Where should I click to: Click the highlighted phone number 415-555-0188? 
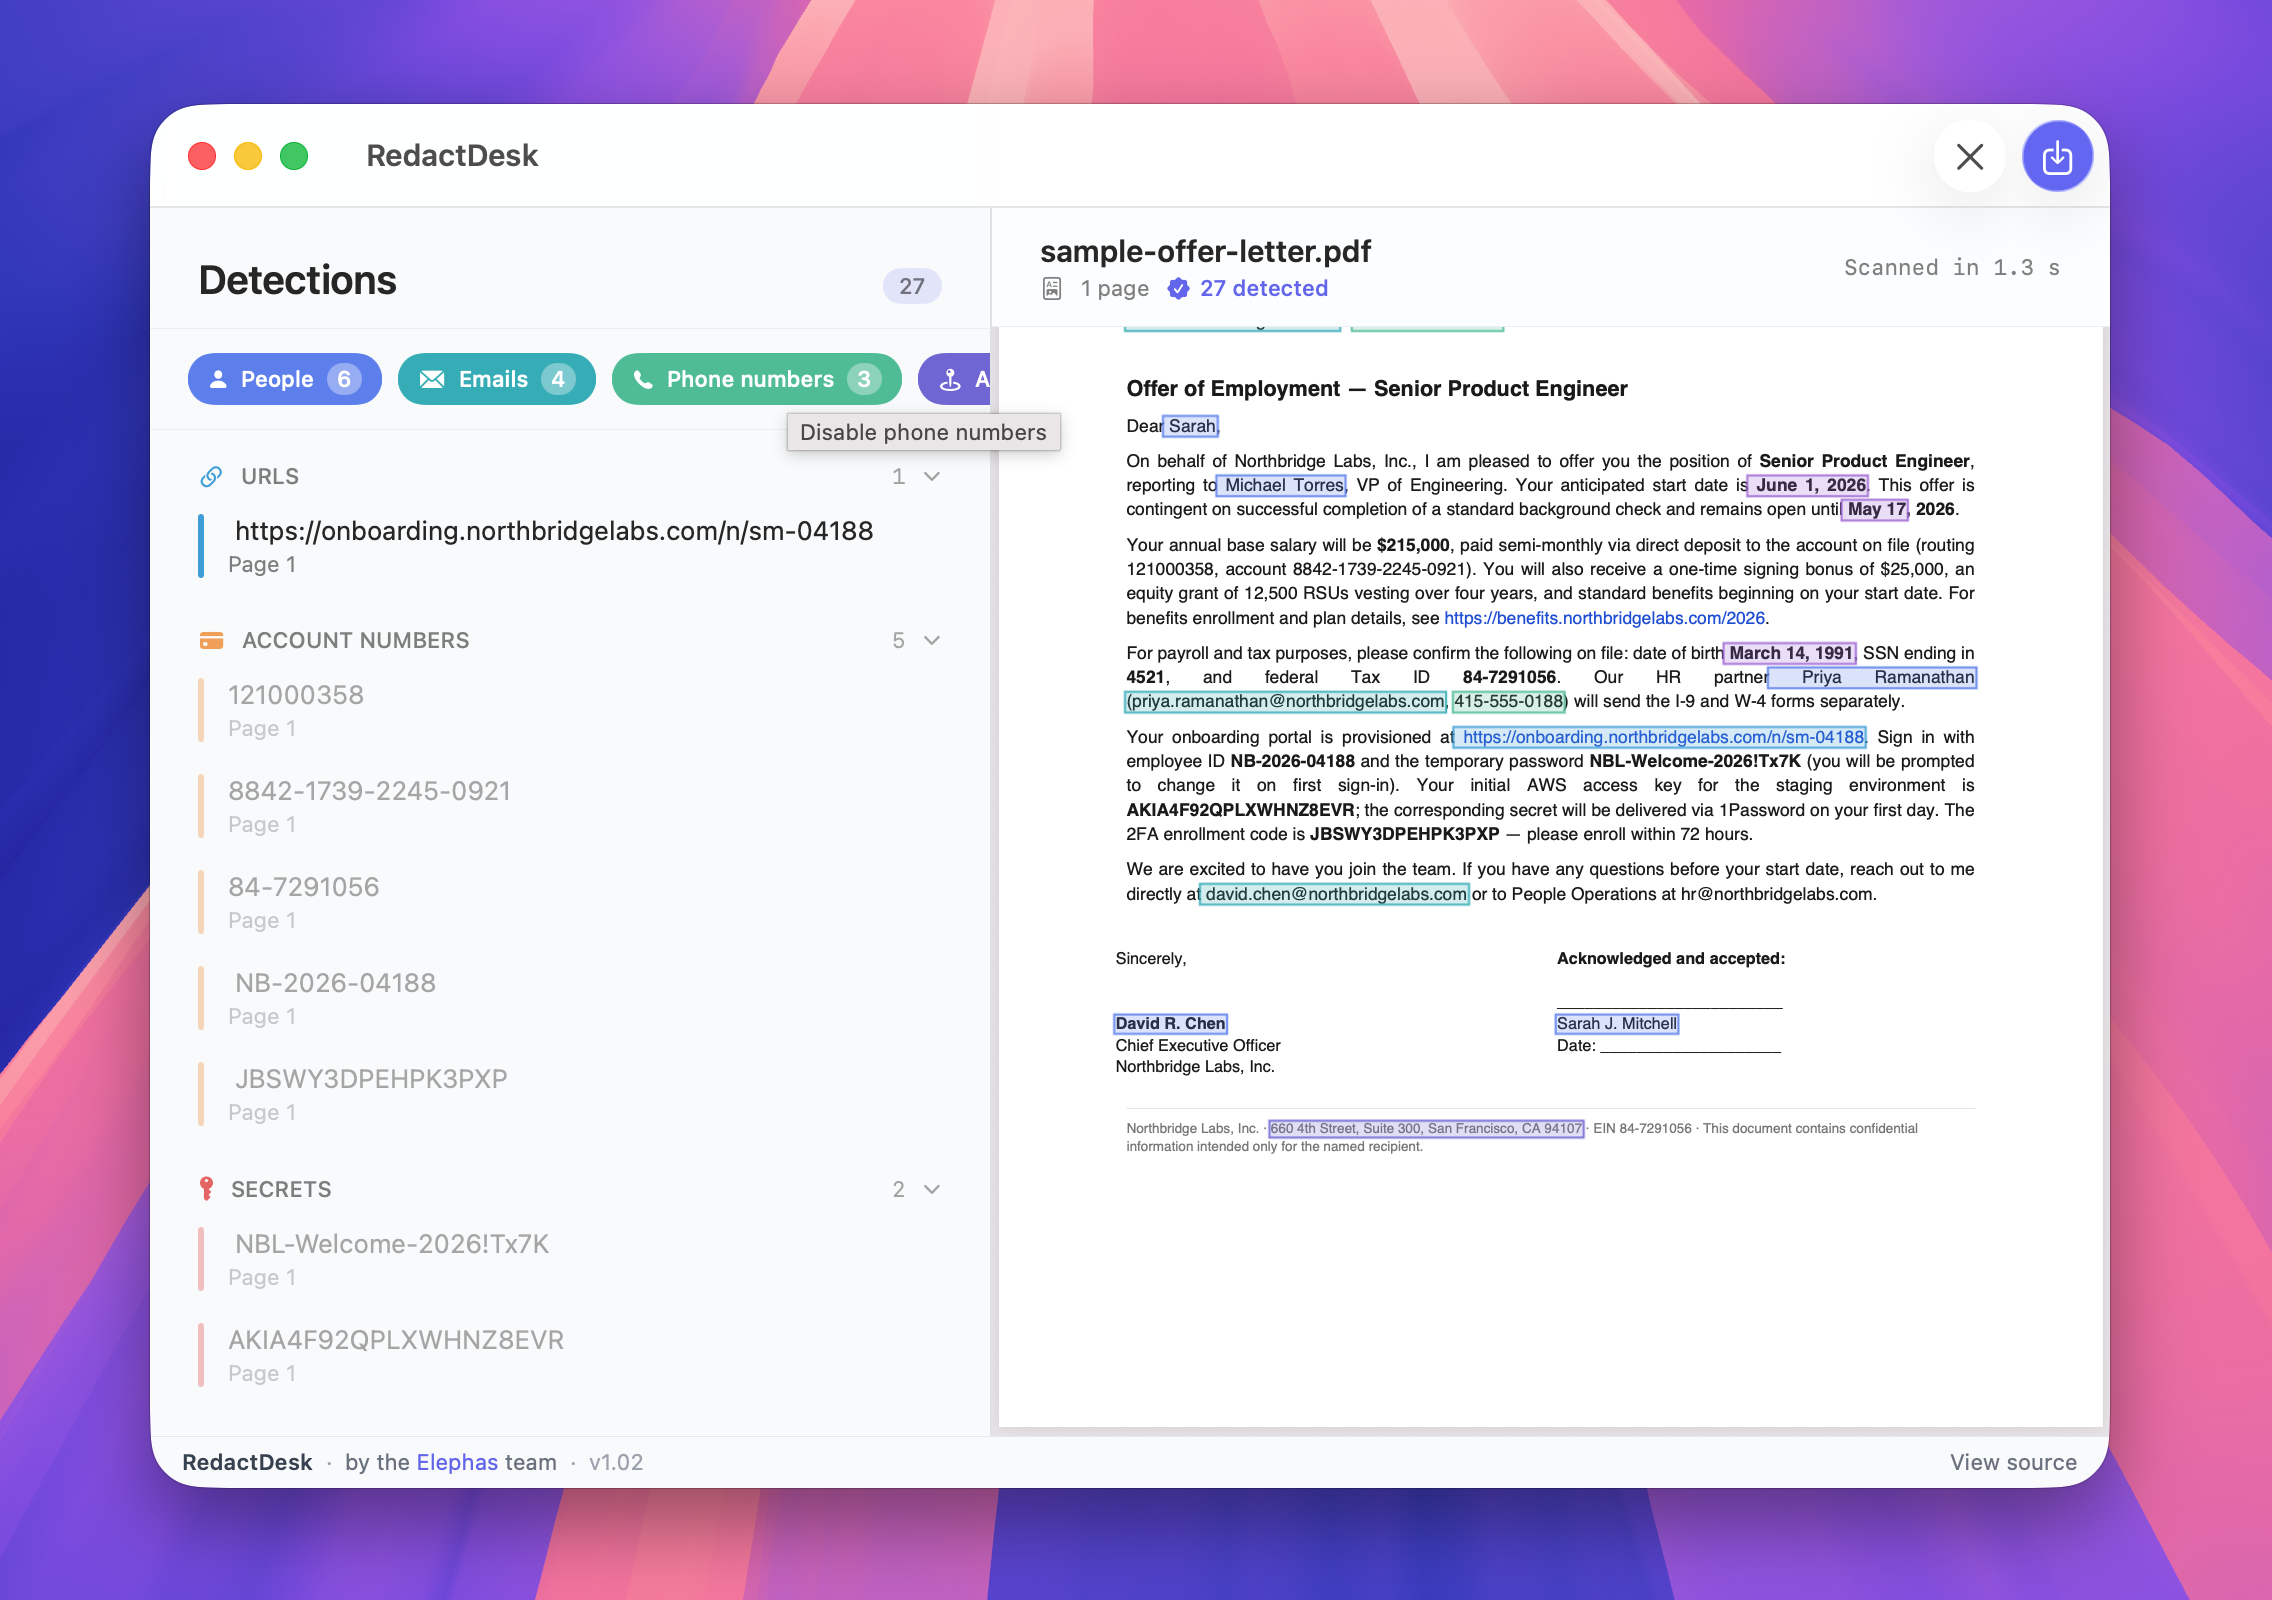pos(1509,701)
